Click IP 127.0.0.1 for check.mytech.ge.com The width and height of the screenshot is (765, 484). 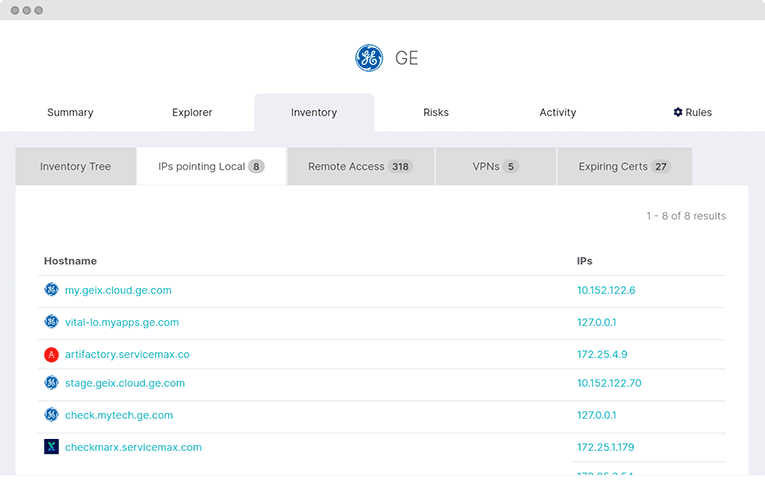tap(596, 416)
